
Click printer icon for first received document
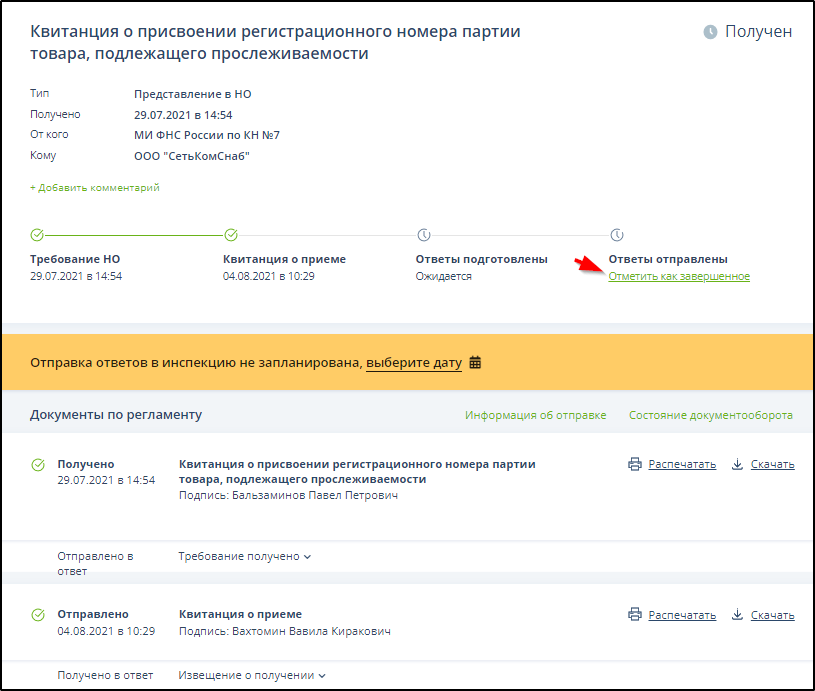click(x=634, y=464)
